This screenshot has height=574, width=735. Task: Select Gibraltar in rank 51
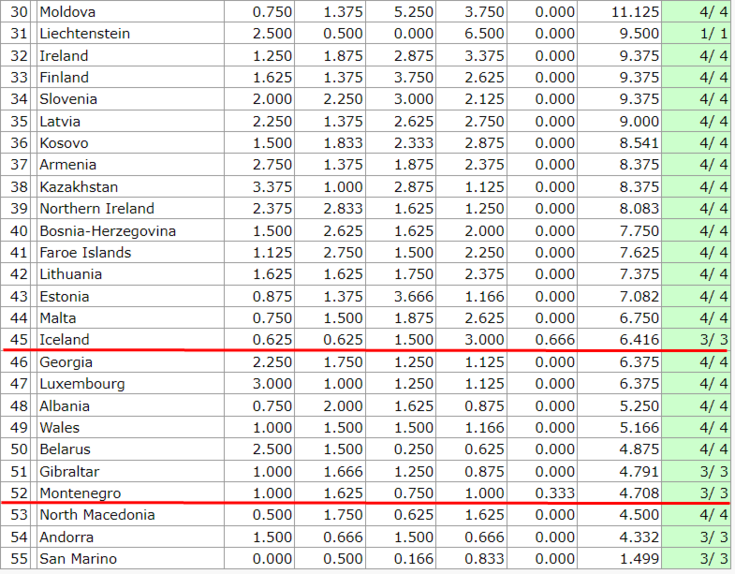(x=69, y=471)
